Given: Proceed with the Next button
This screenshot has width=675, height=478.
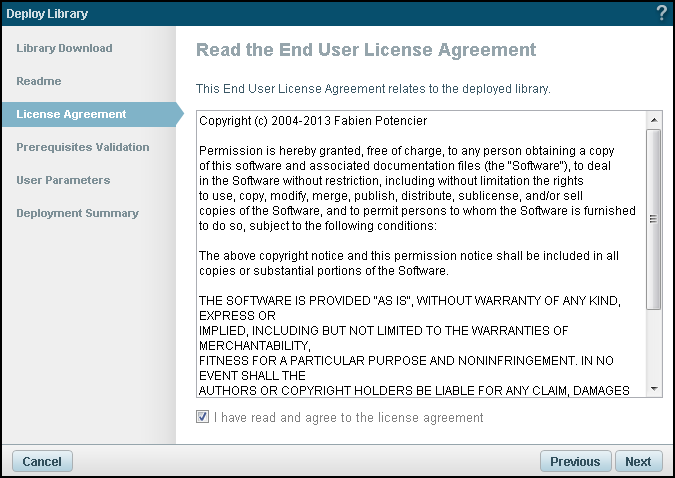Looking at the screenshot, I should [638, 461].
